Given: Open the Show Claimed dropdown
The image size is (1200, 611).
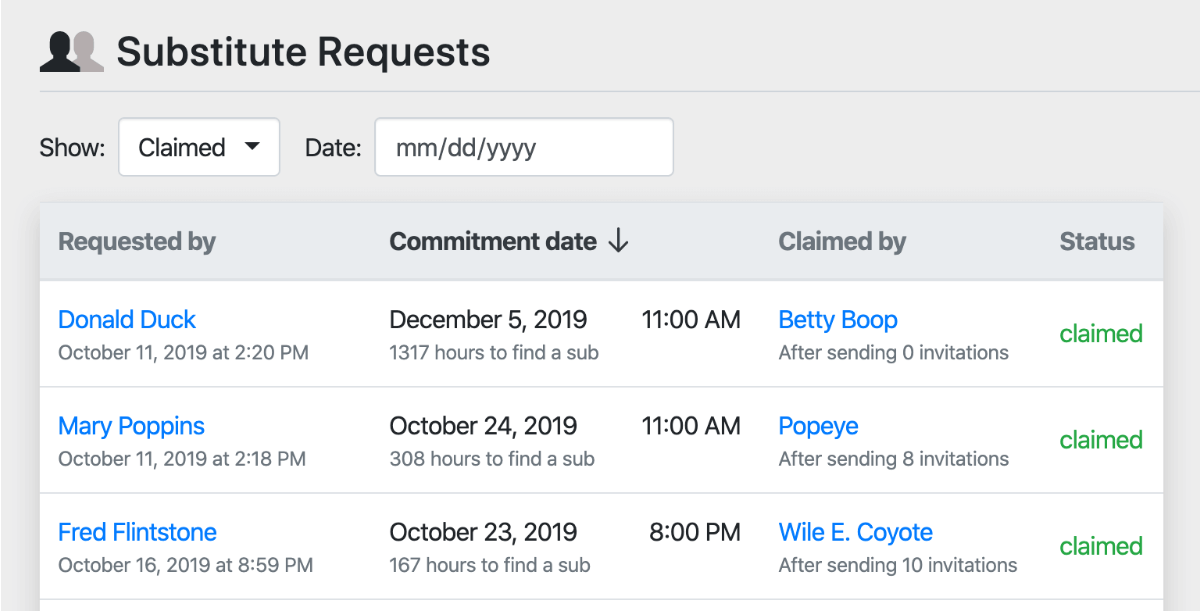Looking at the screenshot, I should 199,148.
